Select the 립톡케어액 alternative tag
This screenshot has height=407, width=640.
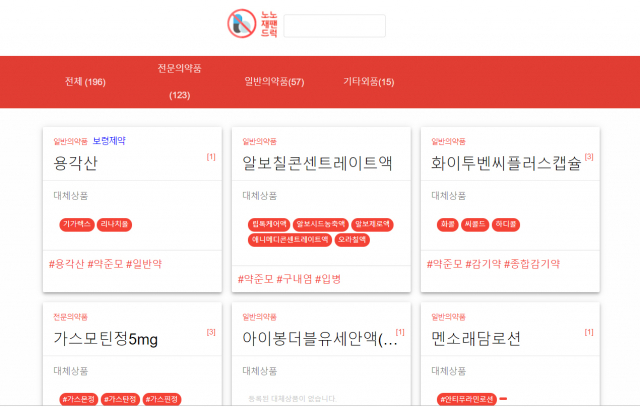click(x=269, y=224)
